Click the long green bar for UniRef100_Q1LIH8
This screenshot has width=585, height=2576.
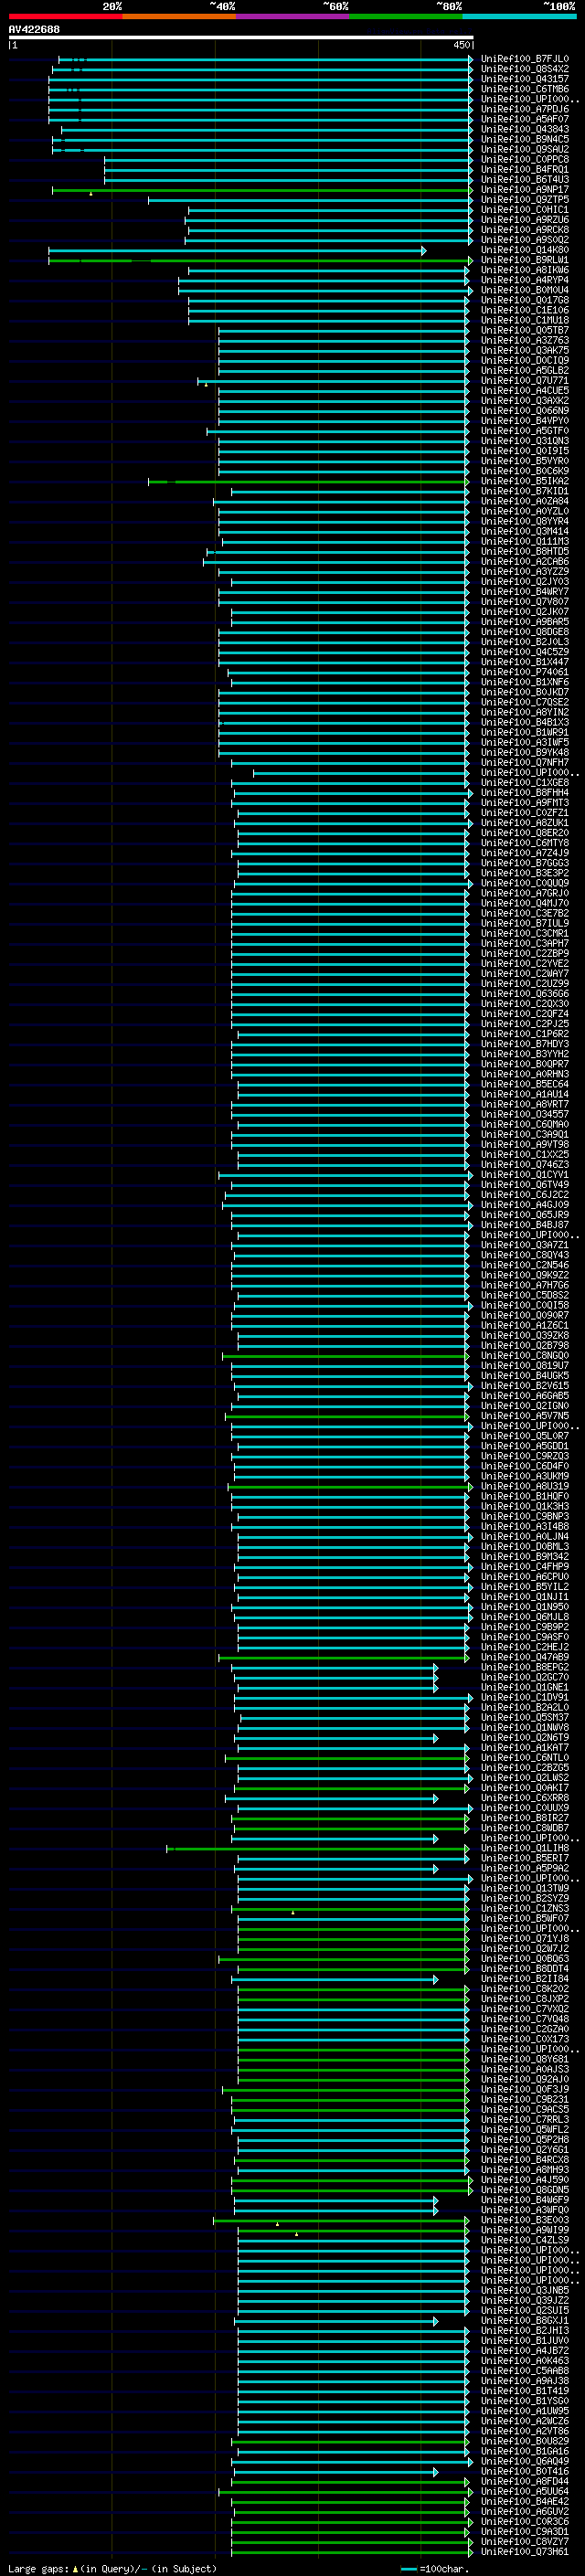(x=318, y=1848)
